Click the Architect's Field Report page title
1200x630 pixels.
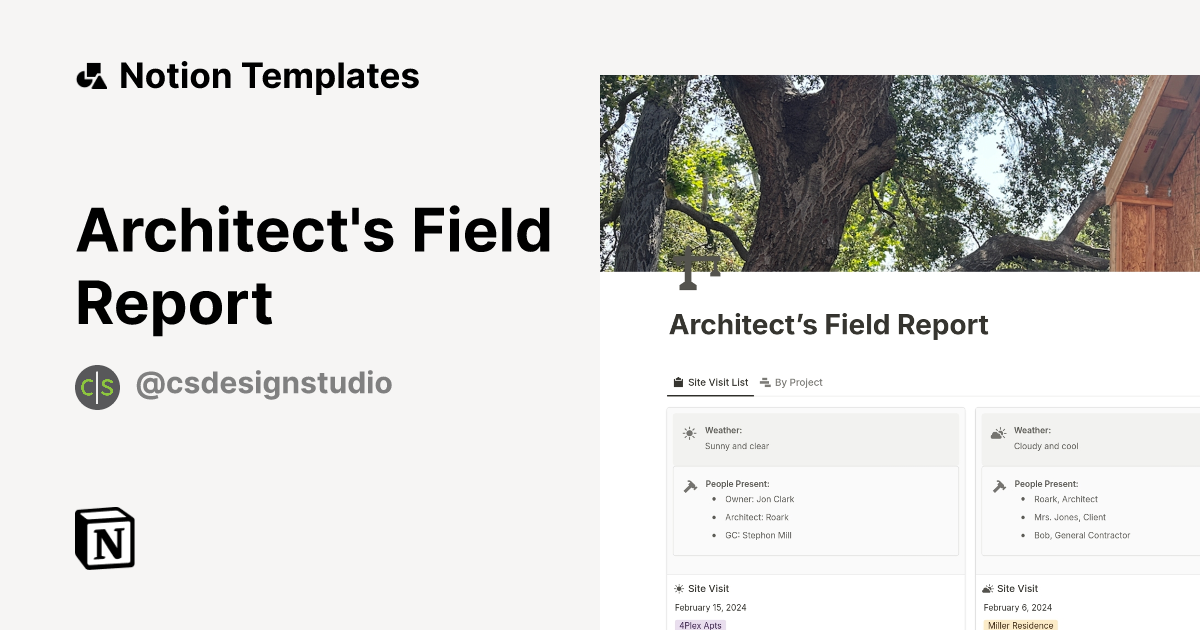point(828,325)
